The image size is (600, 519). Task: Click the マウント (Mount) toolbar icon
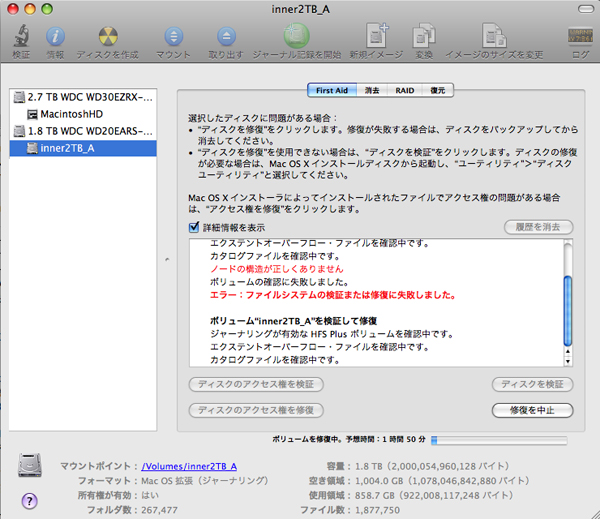coord(173,36)
